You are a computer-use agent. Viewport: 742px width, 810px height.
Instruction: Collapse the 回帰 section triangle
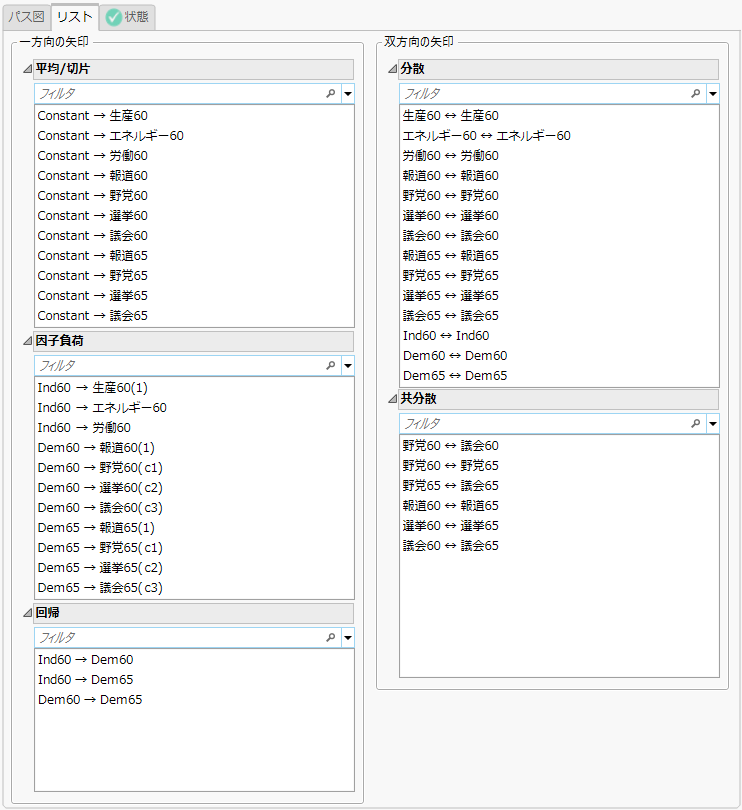27,613
